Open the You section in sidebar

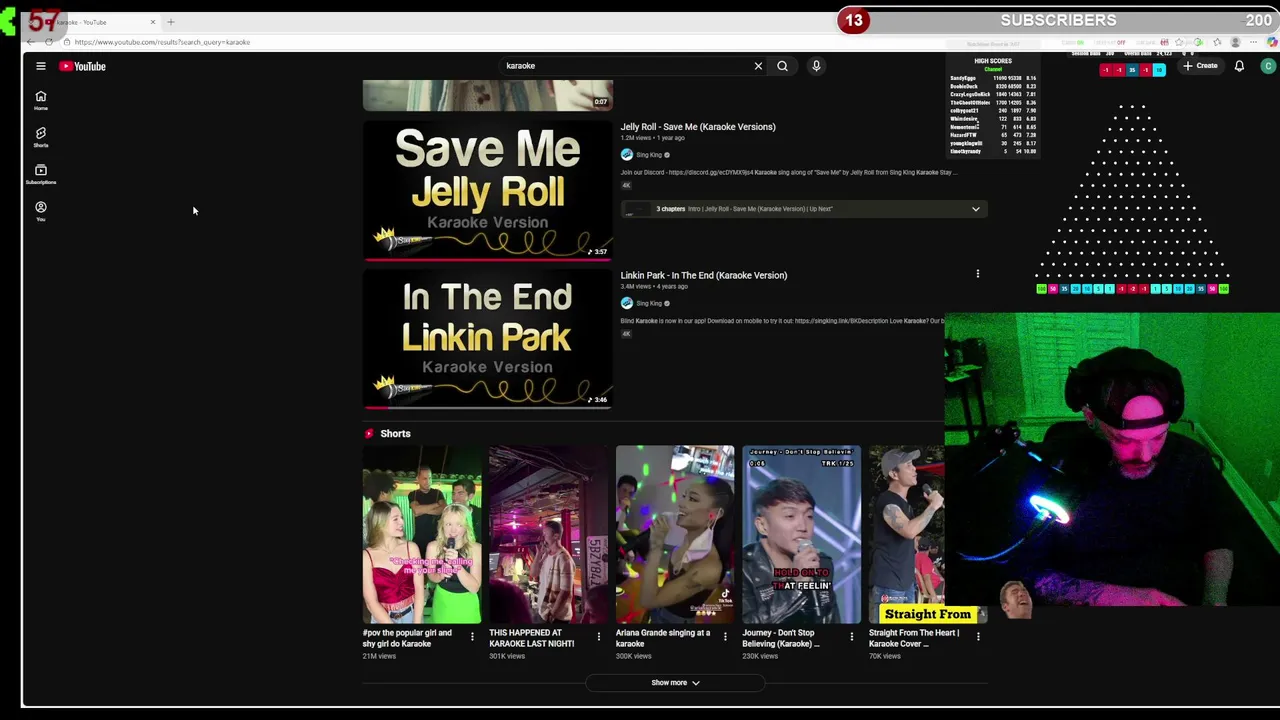pyautogui.click(x=41, y=211)
